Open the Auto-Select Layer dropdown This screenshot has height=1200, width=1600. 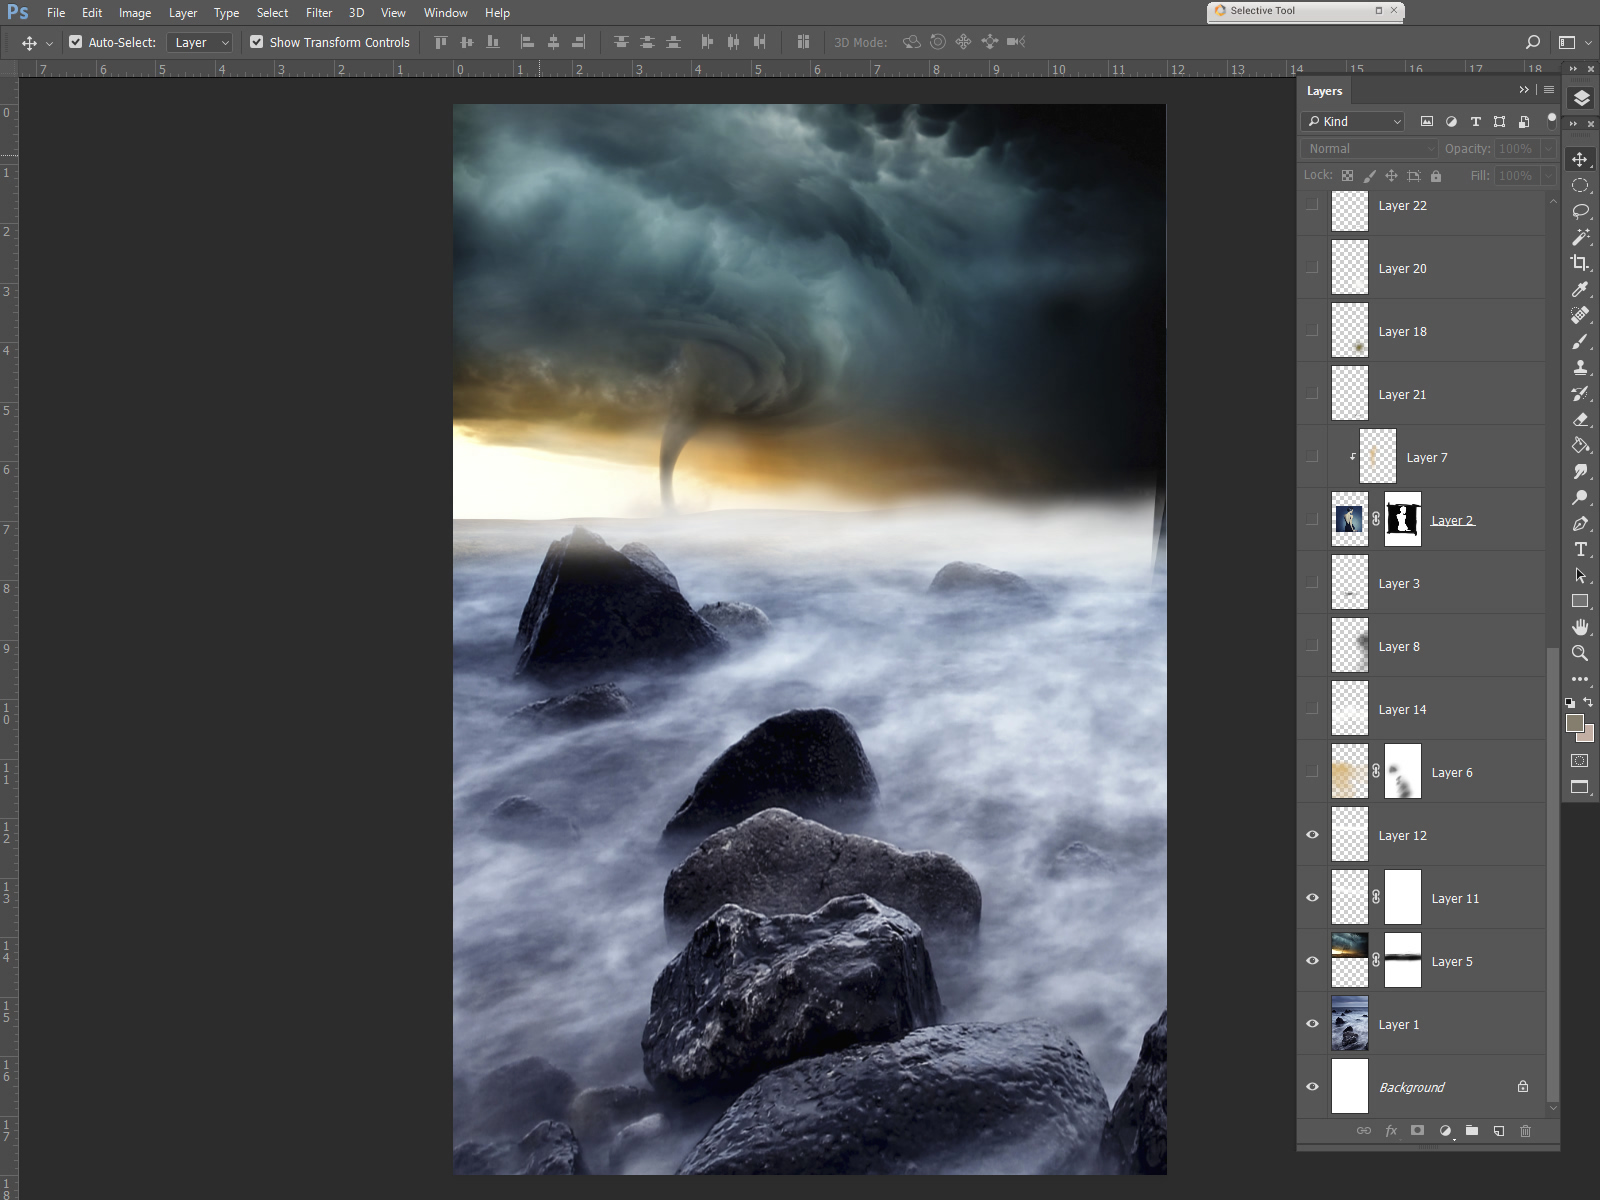tap(200, 42)
